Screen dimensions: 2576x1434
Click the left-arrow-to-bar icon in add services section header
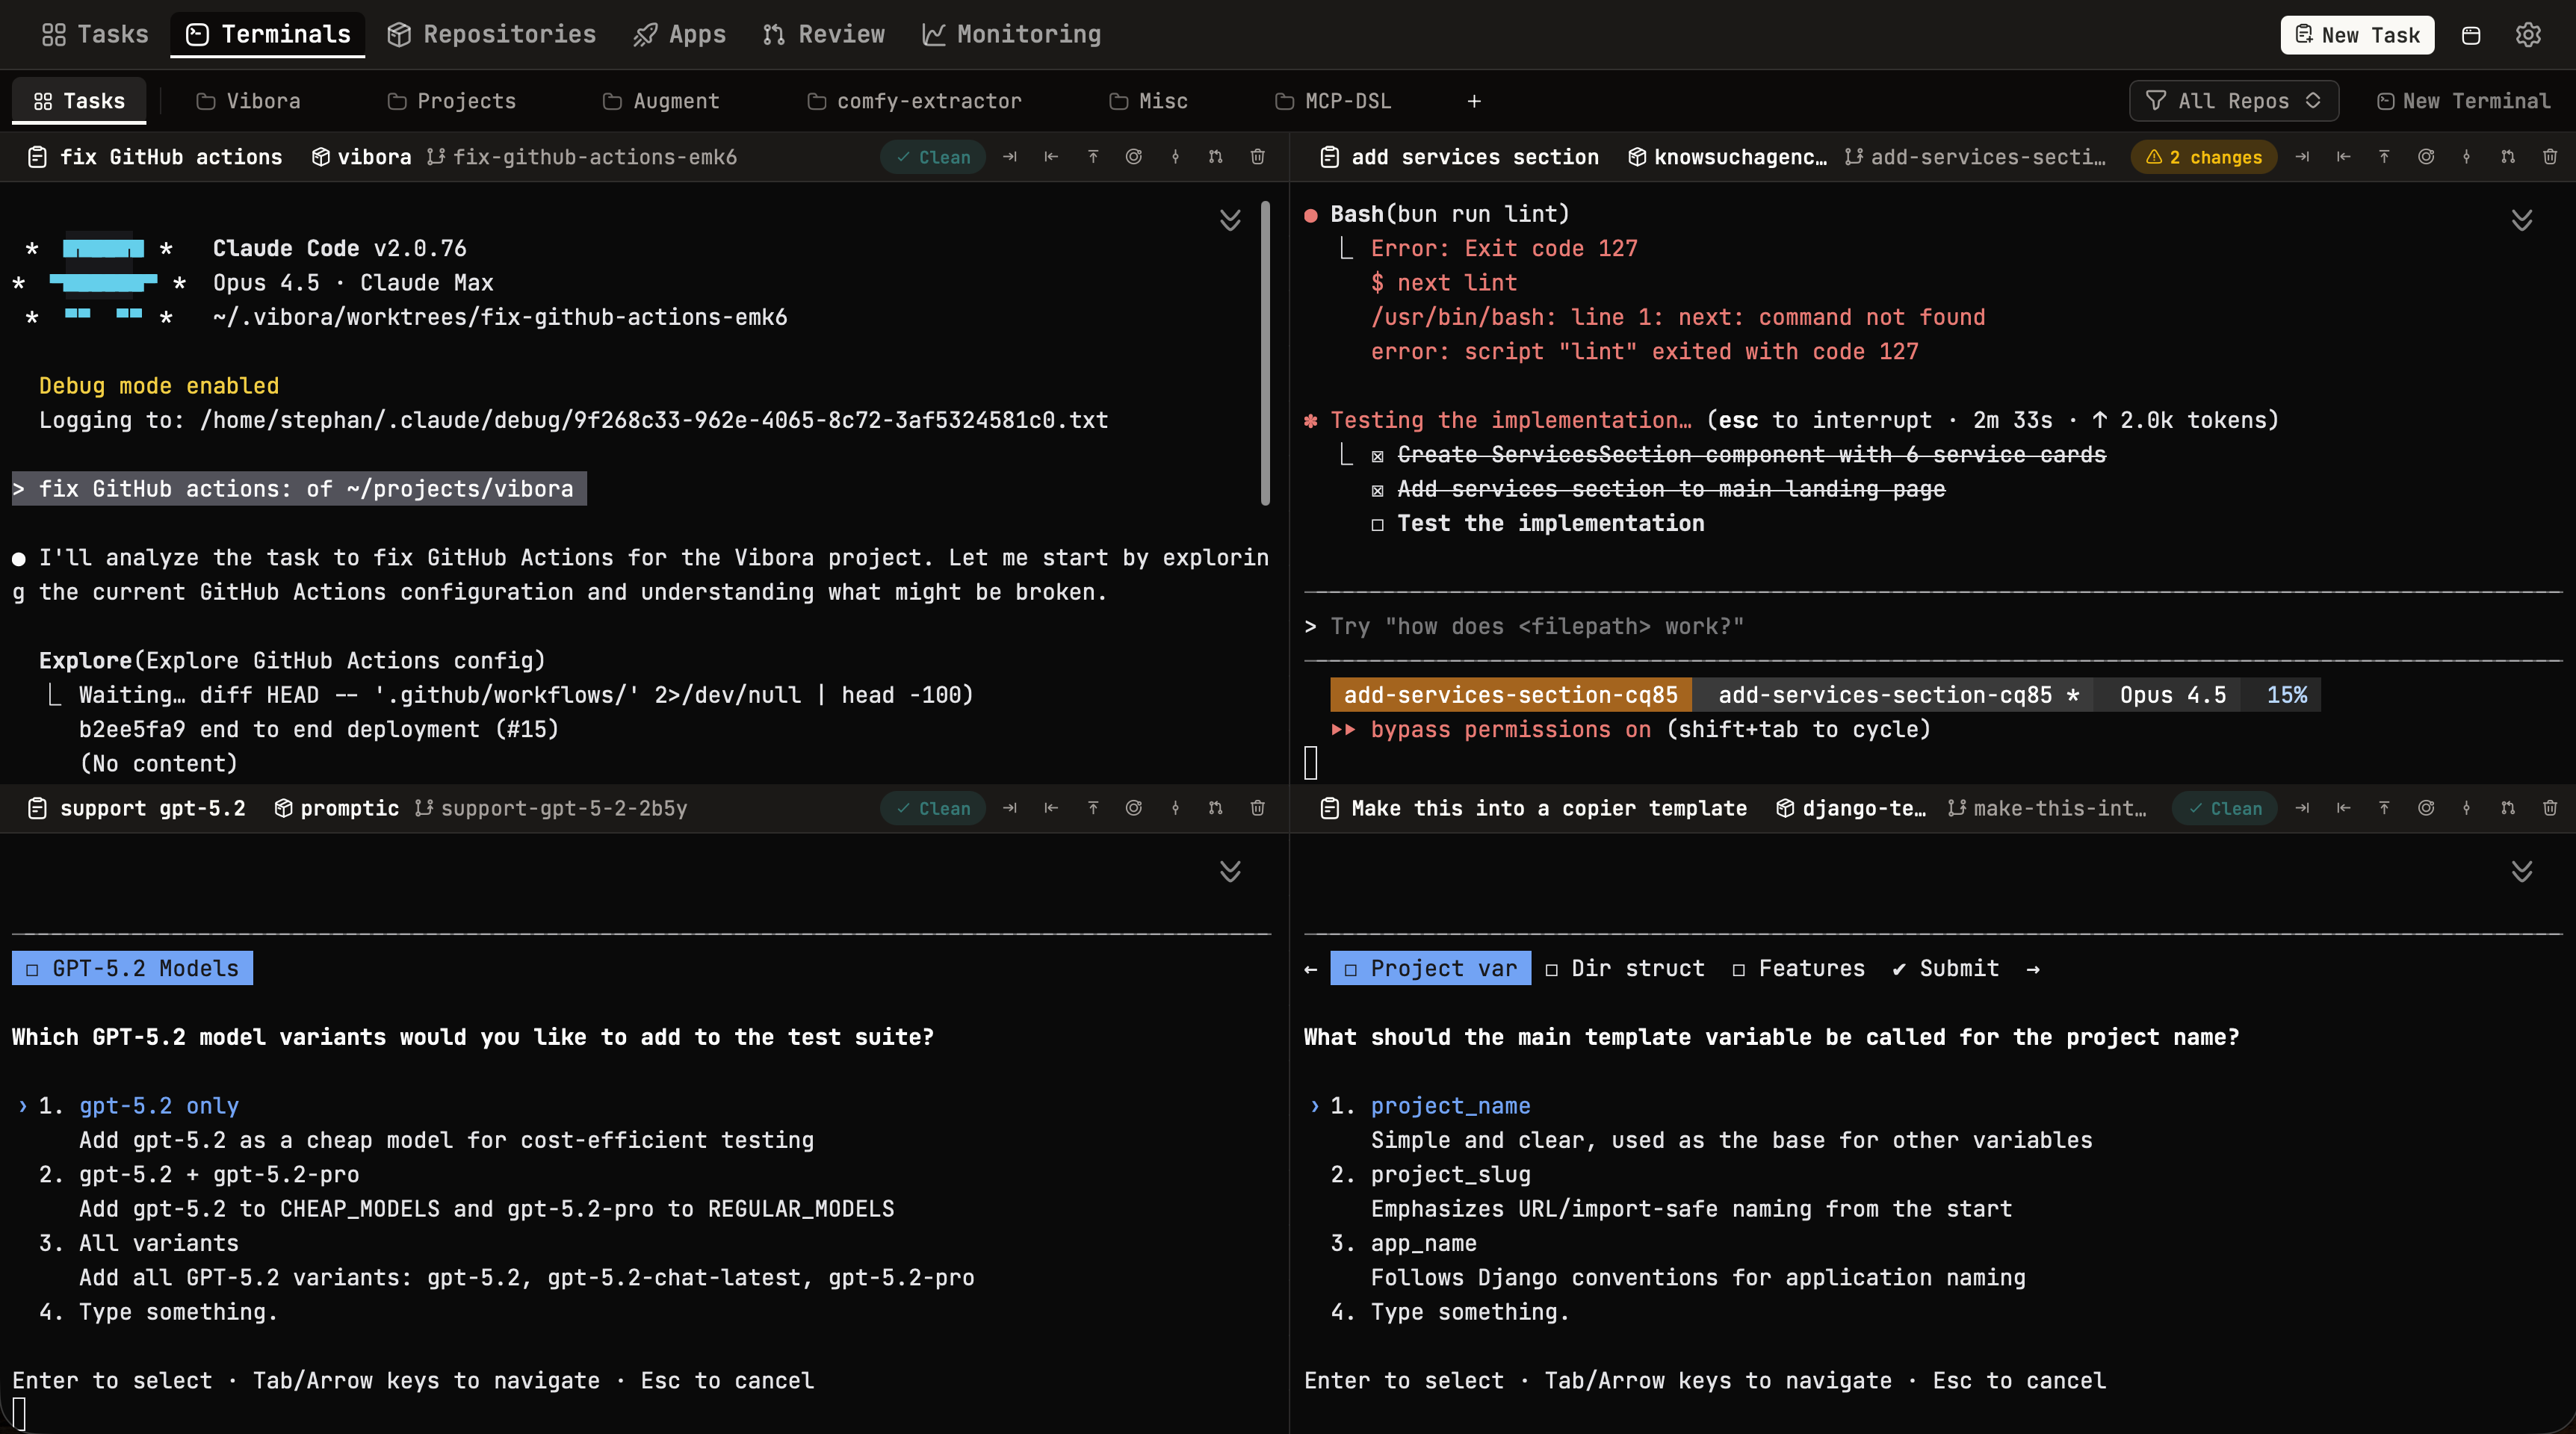click(x=2343, y=157)
